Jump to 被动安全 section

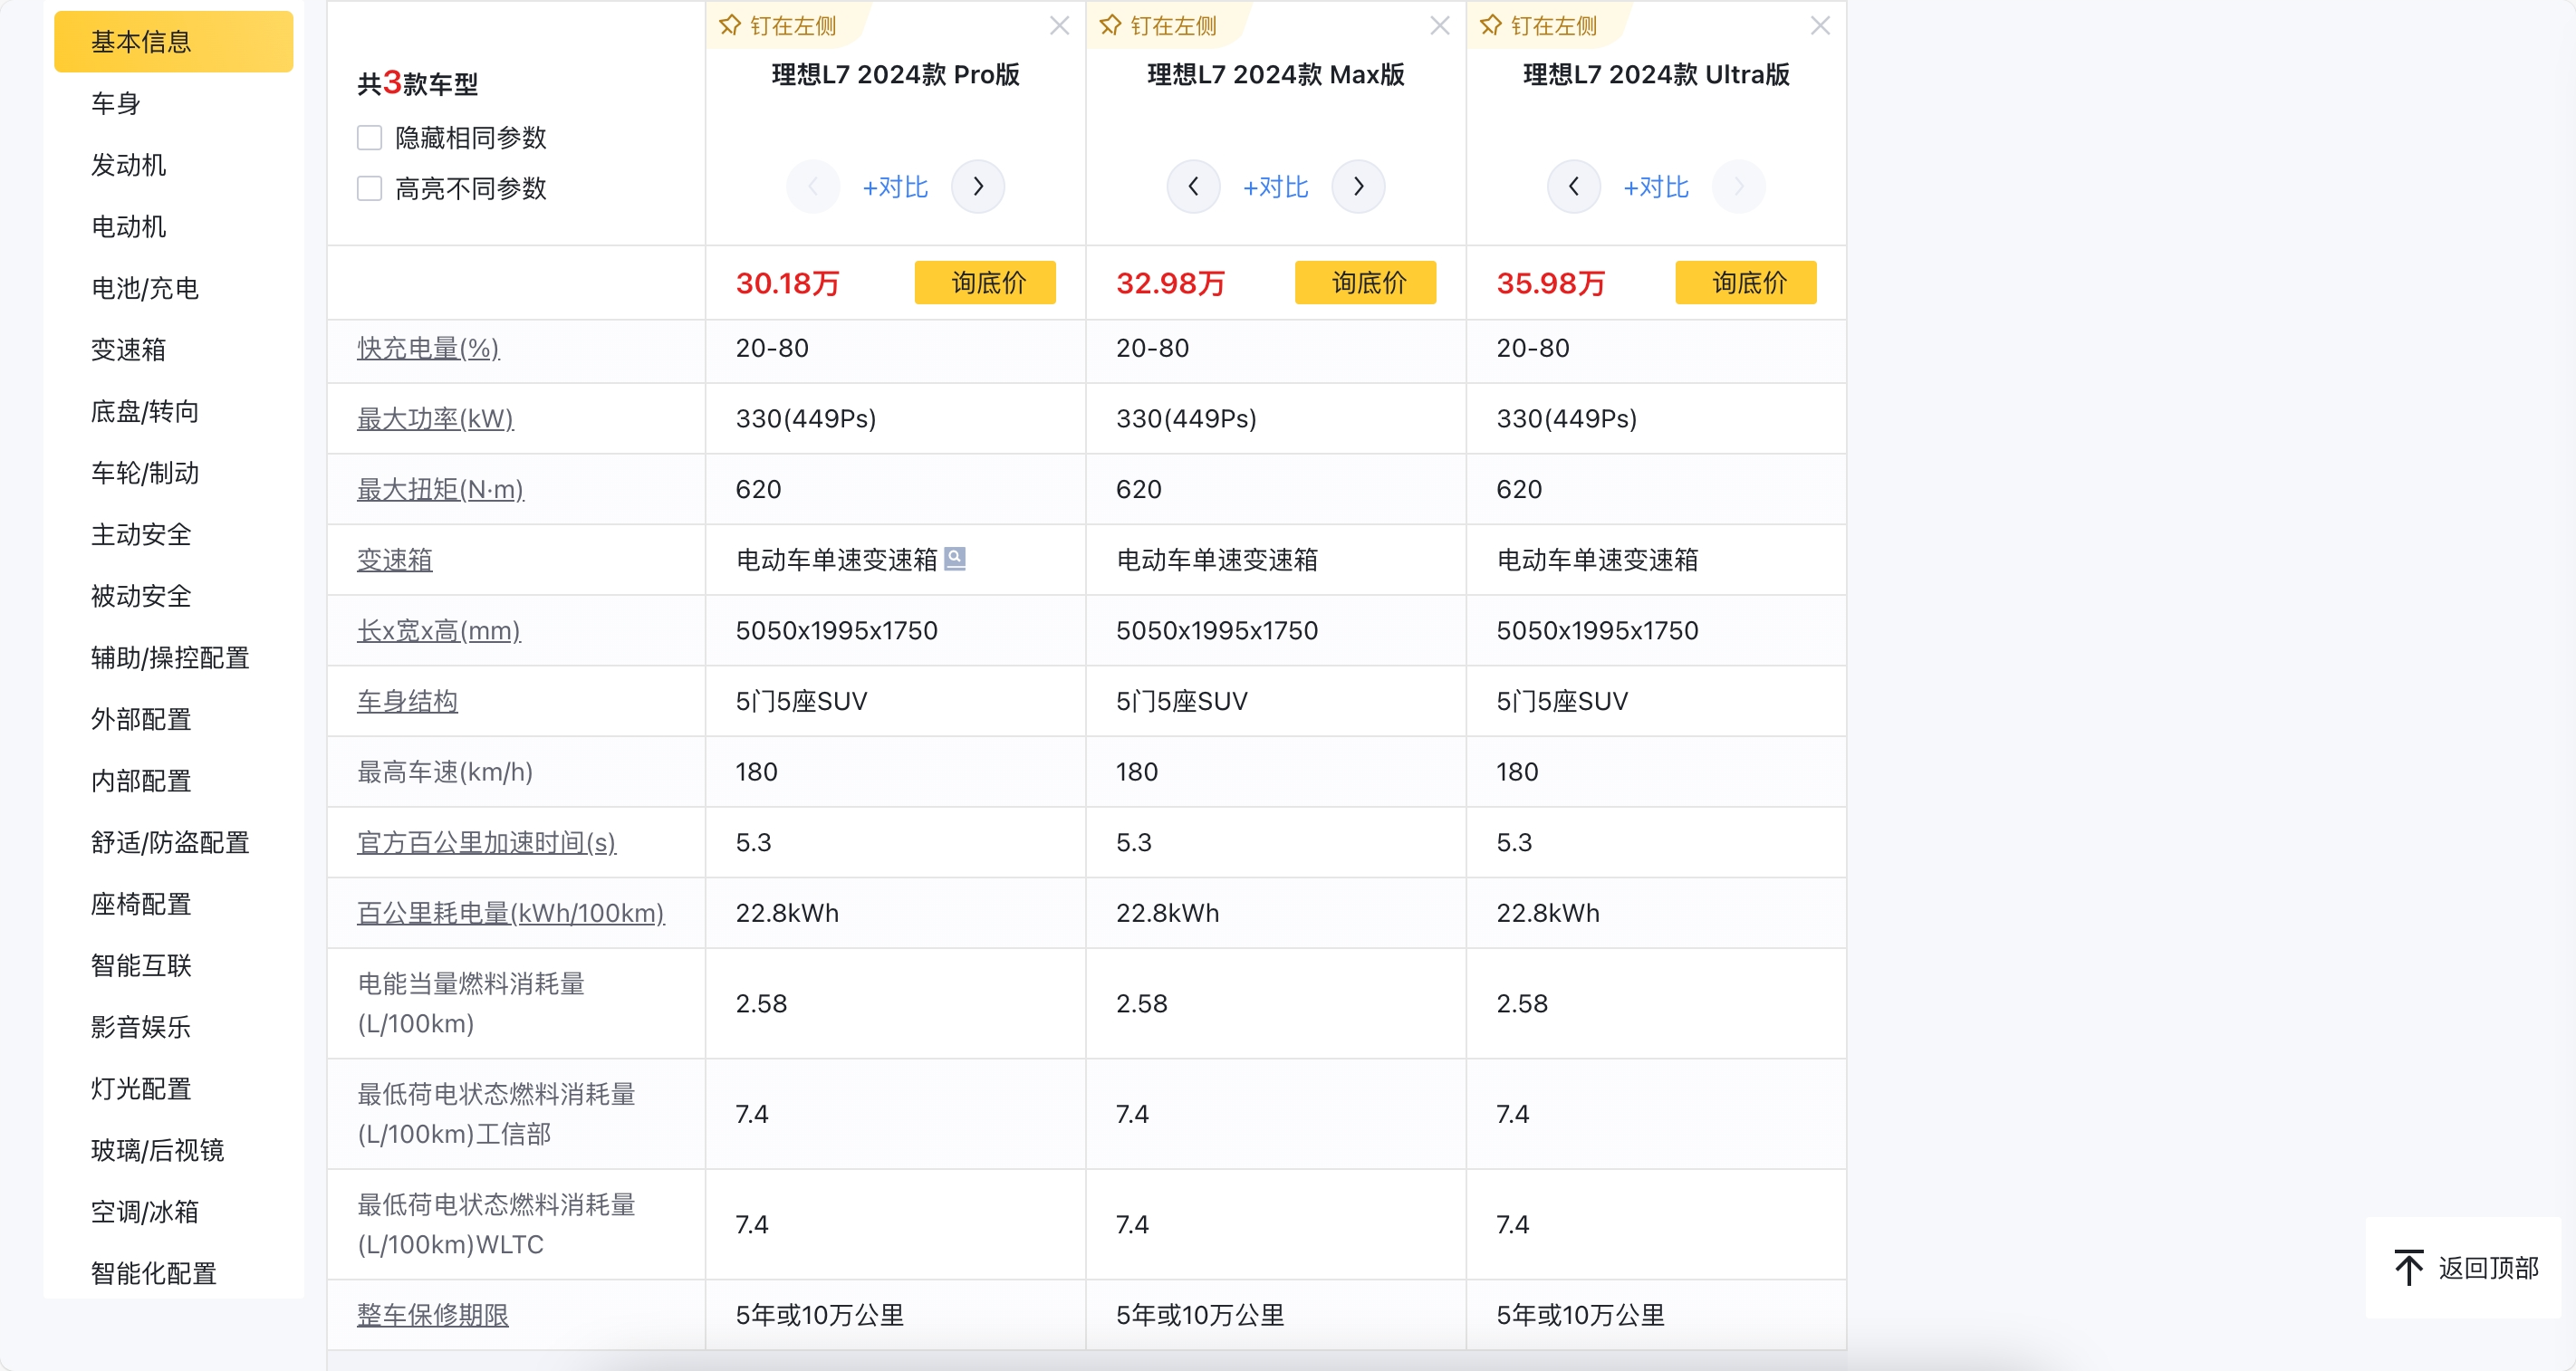click(x=141, y=596)
